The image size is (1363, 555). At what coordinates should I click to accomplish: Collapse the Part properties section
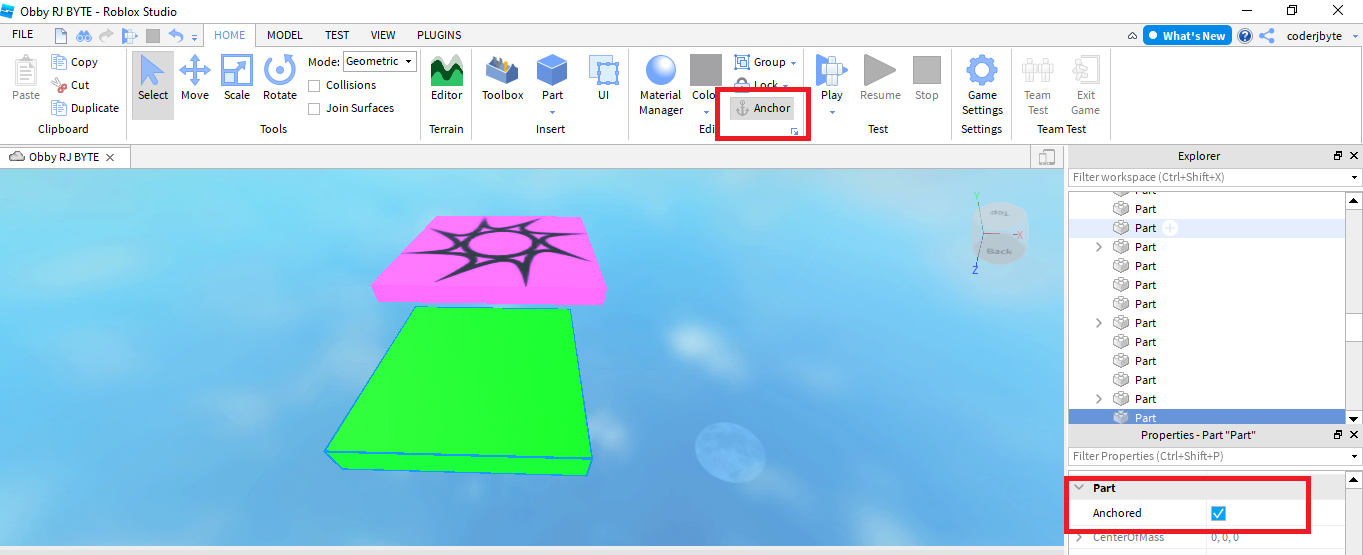(x=1079, y=488)
